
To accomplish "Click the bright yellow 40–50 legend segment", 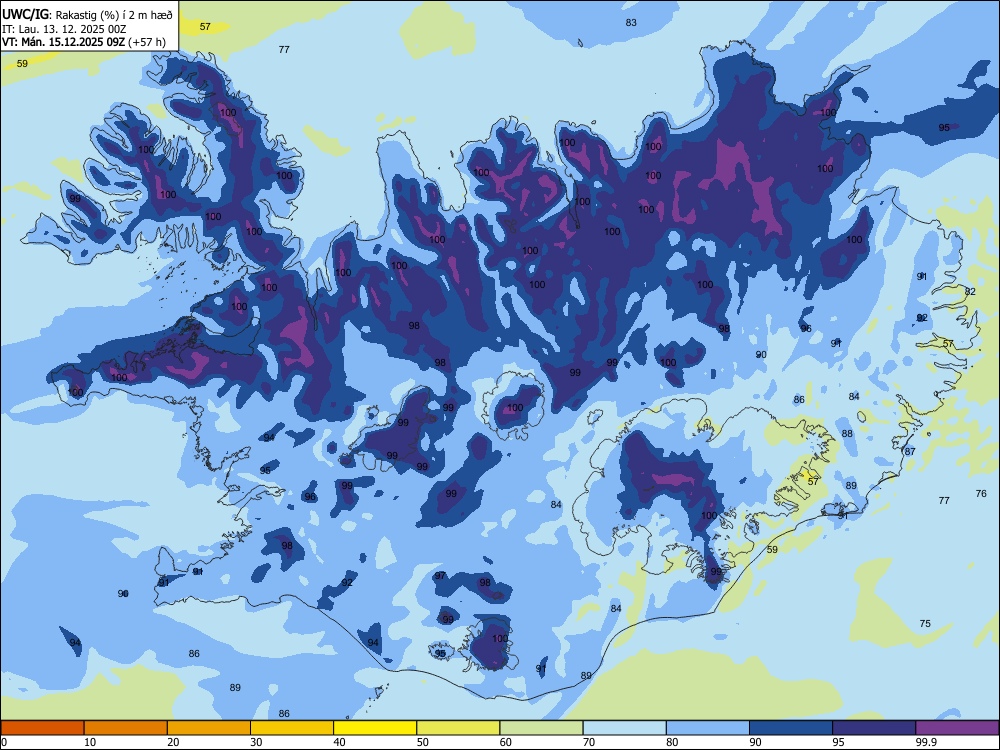I will click(375, 728).
